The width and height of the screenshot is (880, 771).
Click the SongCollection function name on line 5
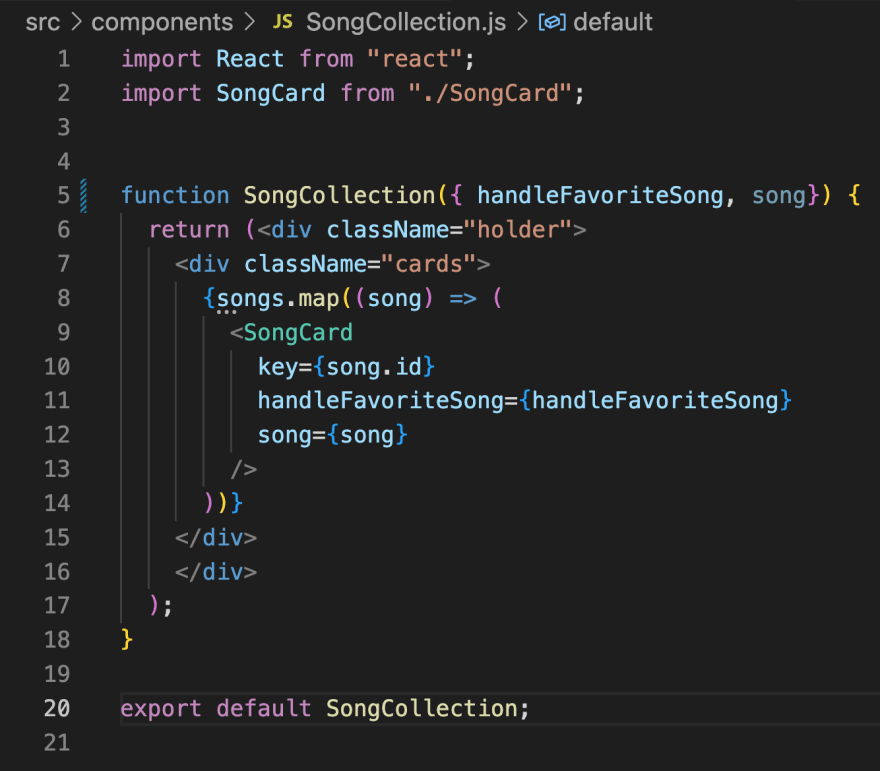tap(340, 196)
